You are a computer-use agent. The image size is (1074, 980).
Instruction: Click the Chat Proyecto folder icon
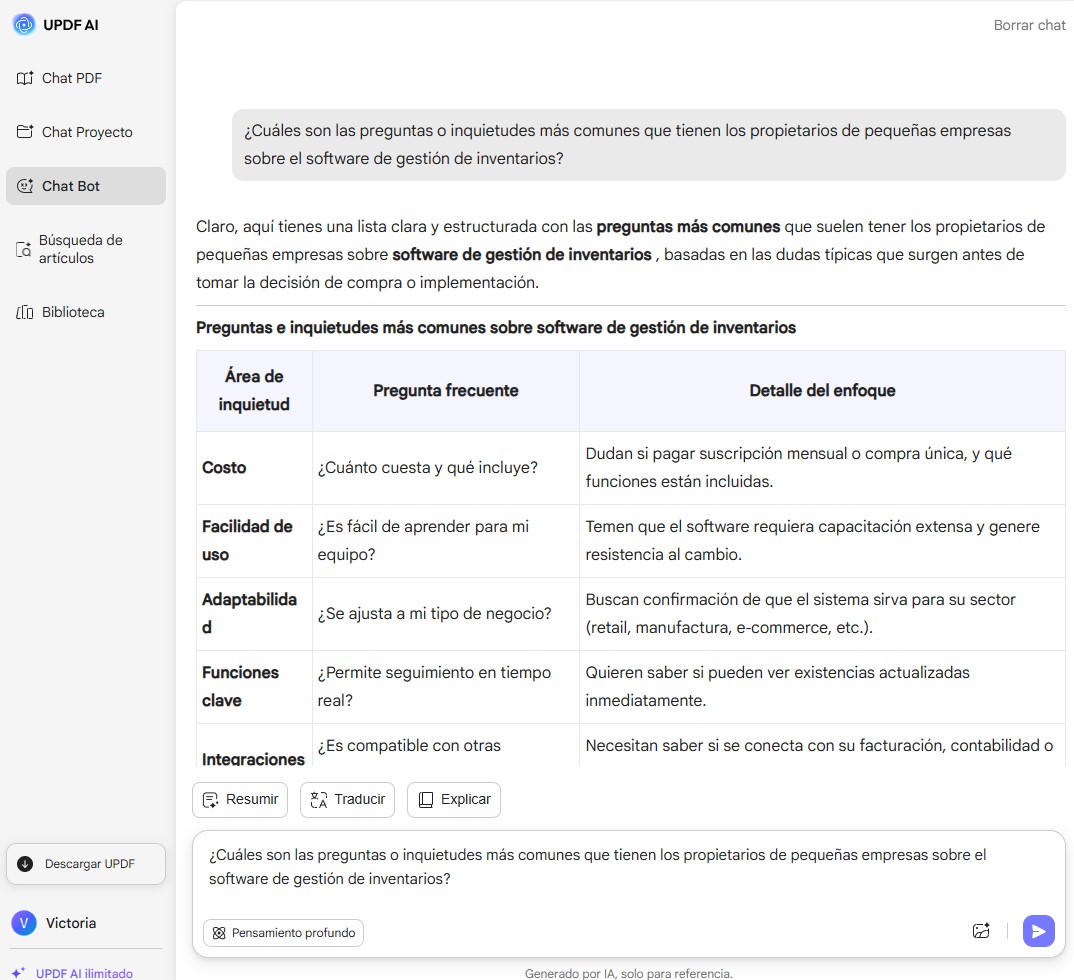[25, 131]
